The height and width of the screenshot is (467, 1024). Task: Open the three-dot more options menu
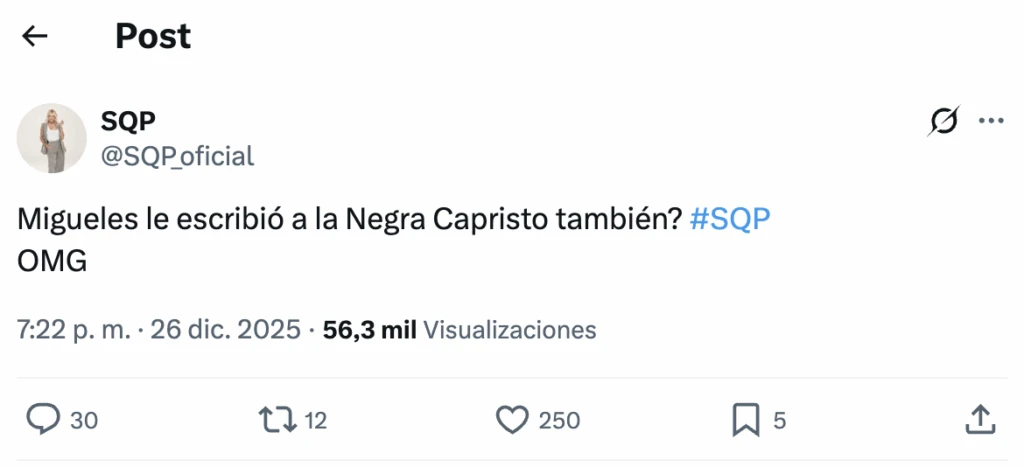point(990,122)
